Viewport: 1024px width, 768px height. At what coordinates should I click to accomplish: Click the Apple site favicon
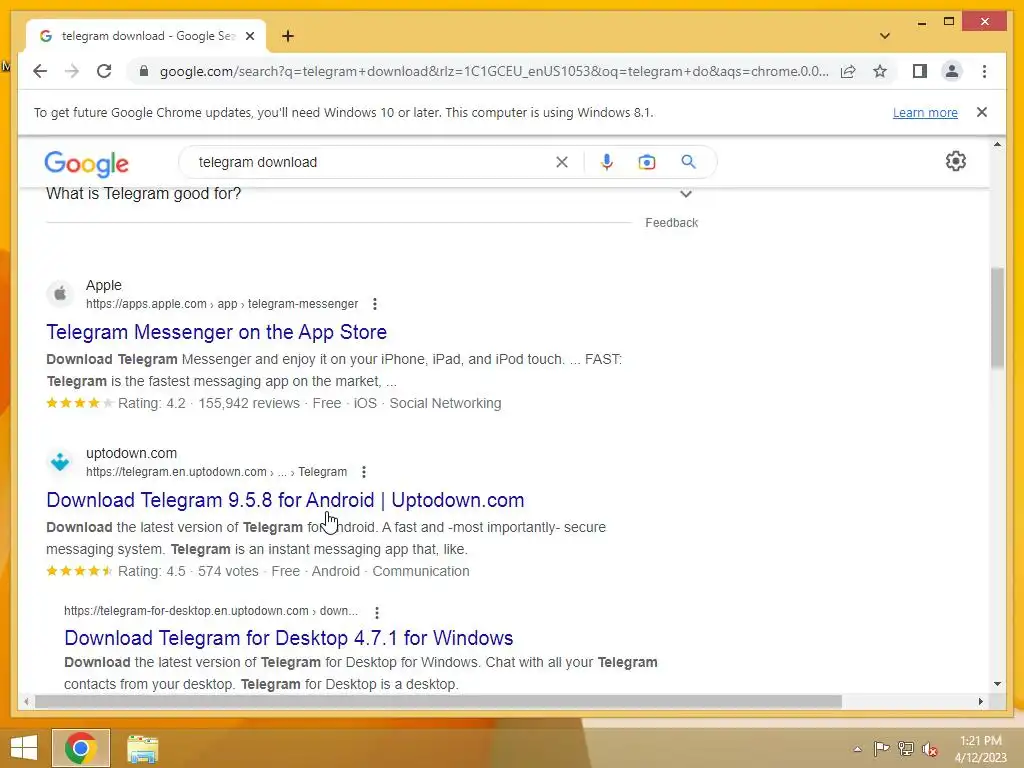coord(60,294)
